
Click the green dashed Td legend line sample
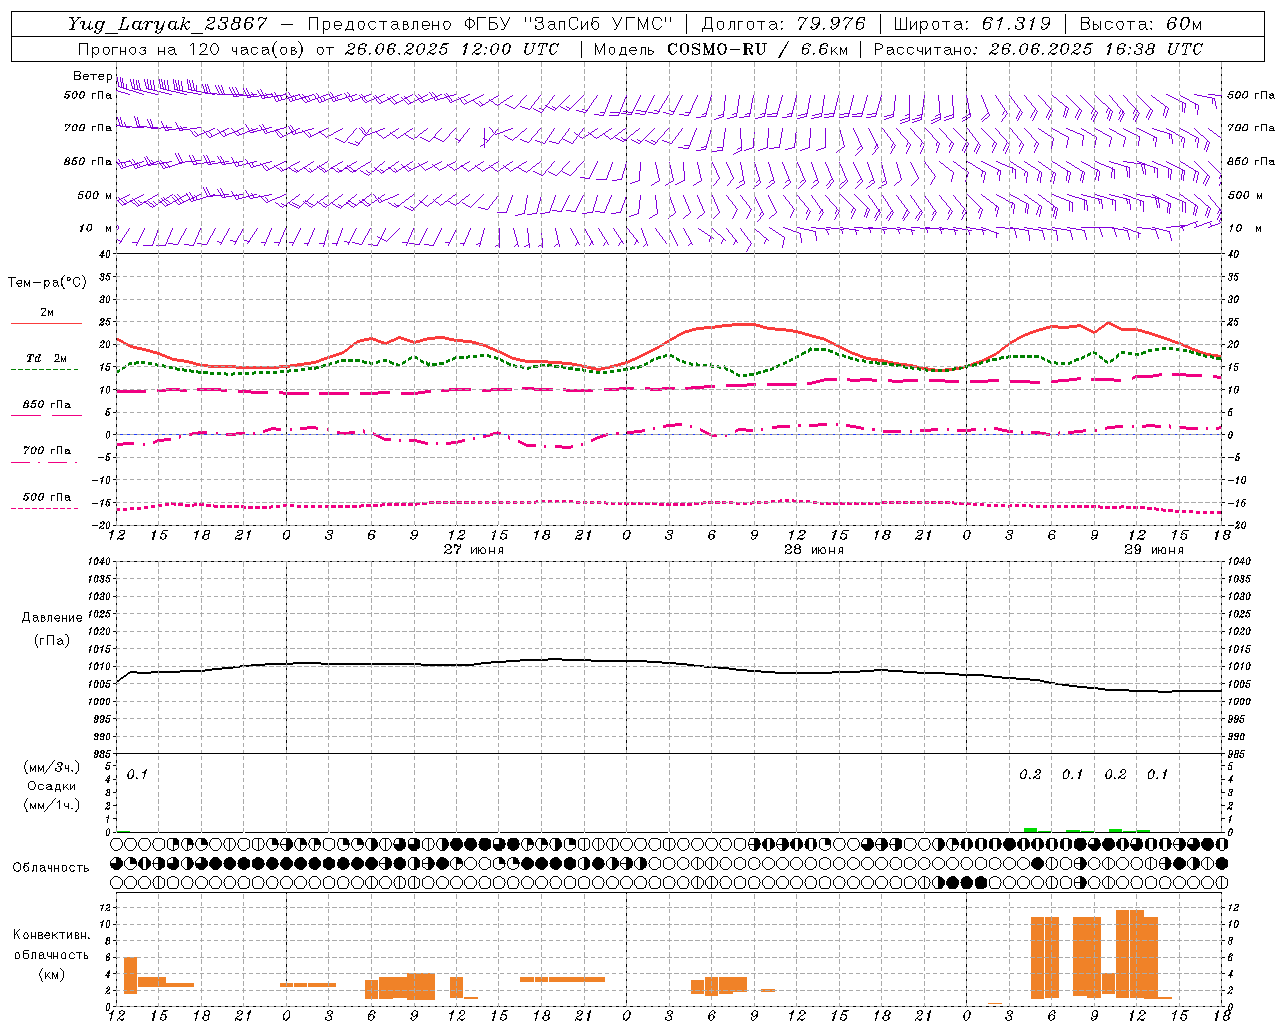click(44, 369)
